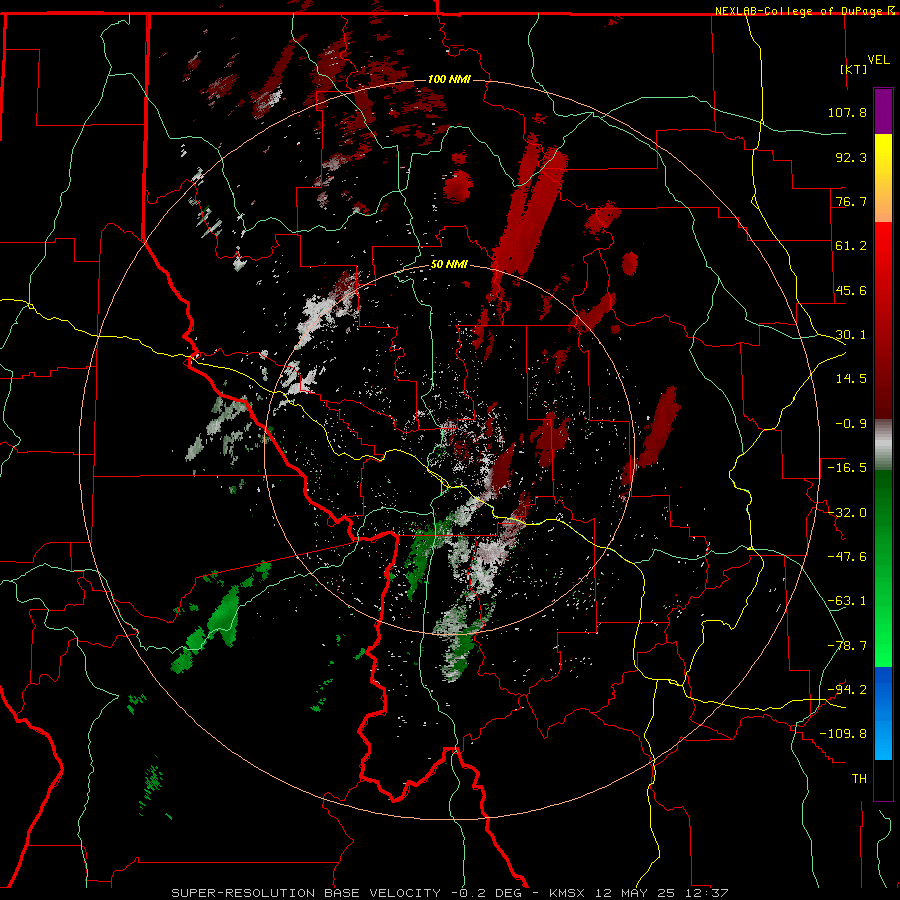Pick the purple segment of the velocity color bar
Image resolution: width=900 pixels, height=900 pixels.
tap(883, 111)
